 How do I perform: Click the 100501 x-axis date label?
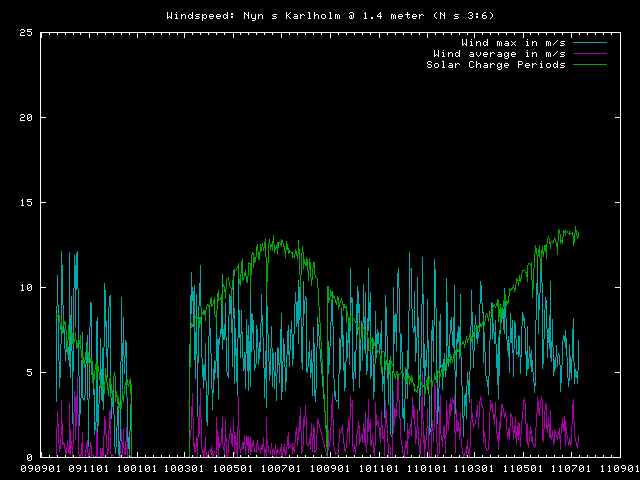[233, 468]
